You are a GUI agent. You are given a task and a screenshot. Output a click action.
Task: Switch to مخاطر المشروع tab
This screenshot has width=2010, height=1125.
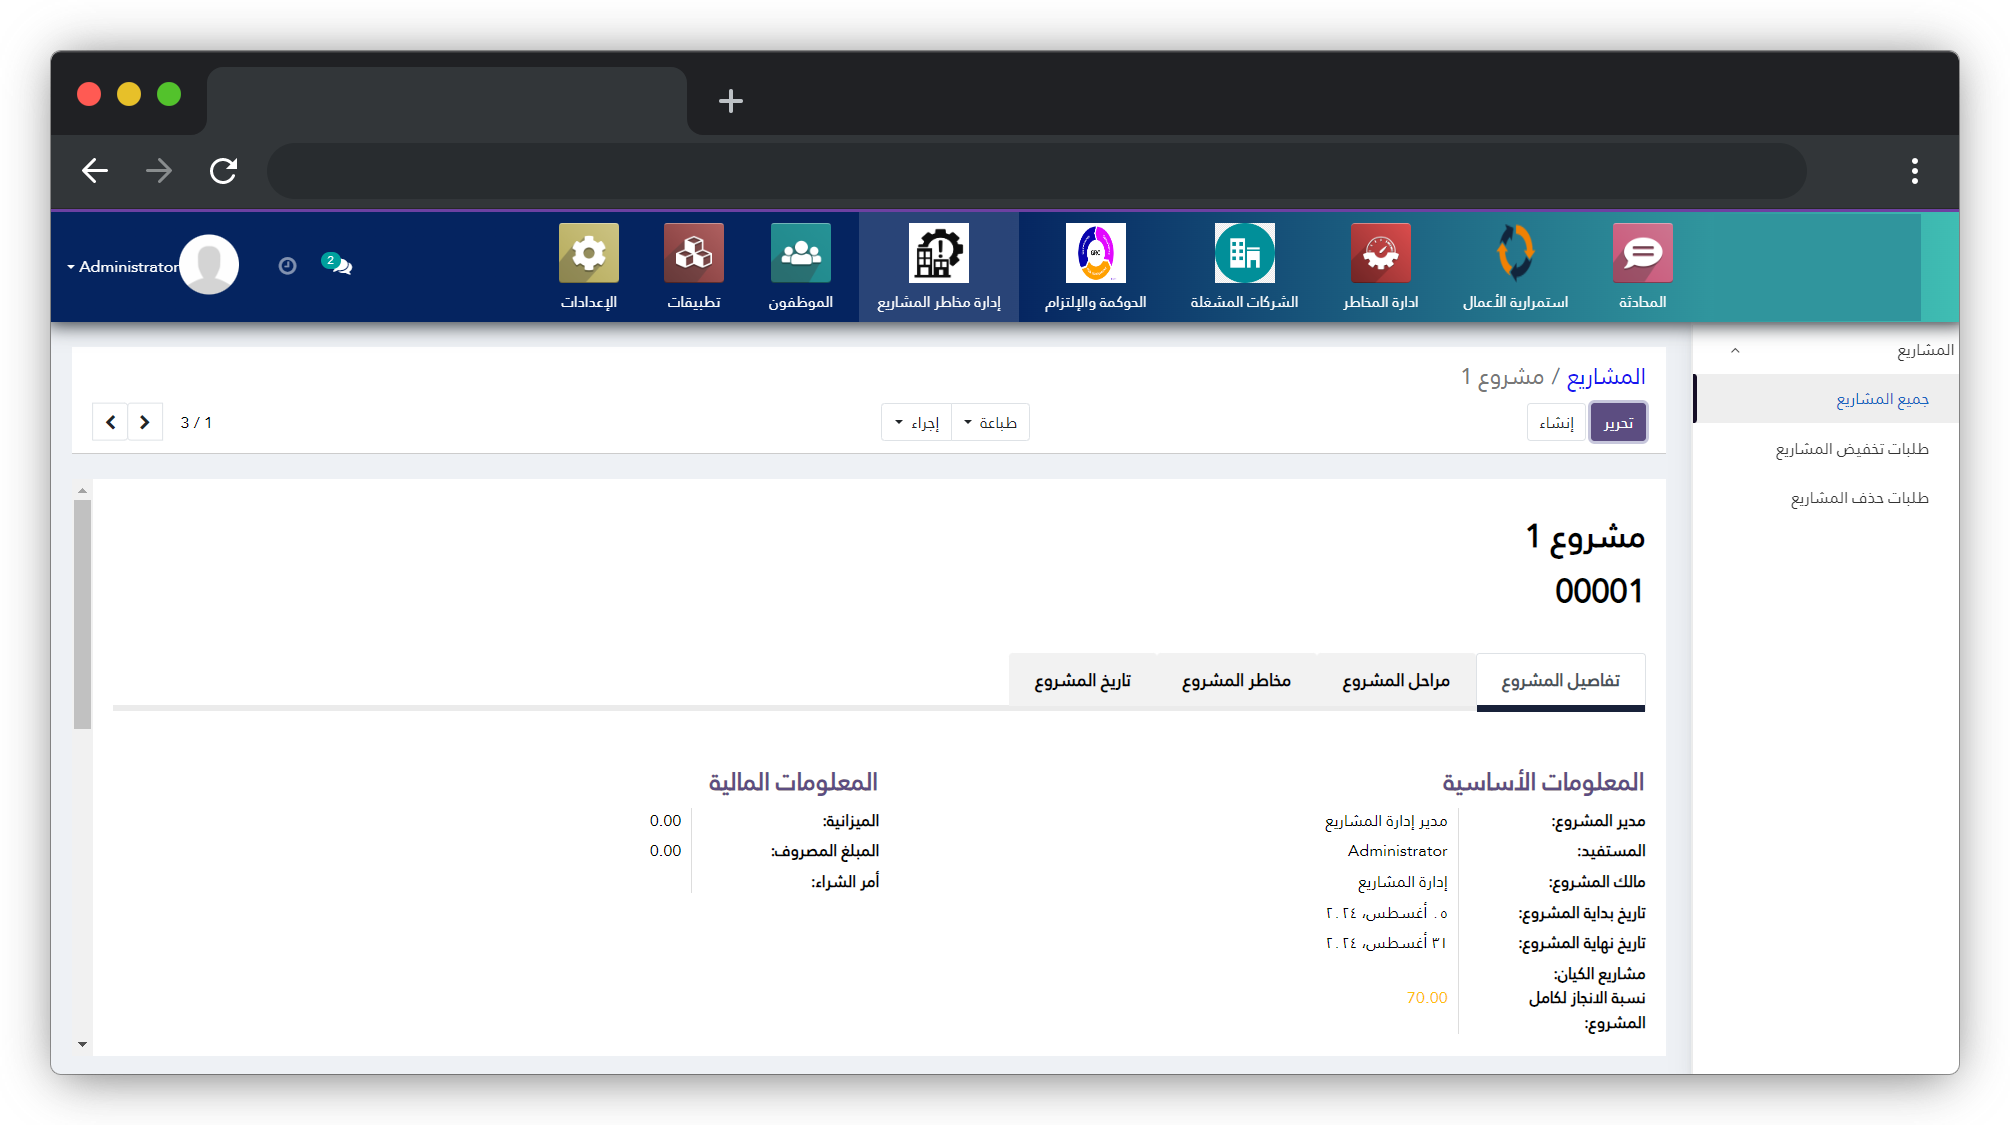[x=1236, y=681]
